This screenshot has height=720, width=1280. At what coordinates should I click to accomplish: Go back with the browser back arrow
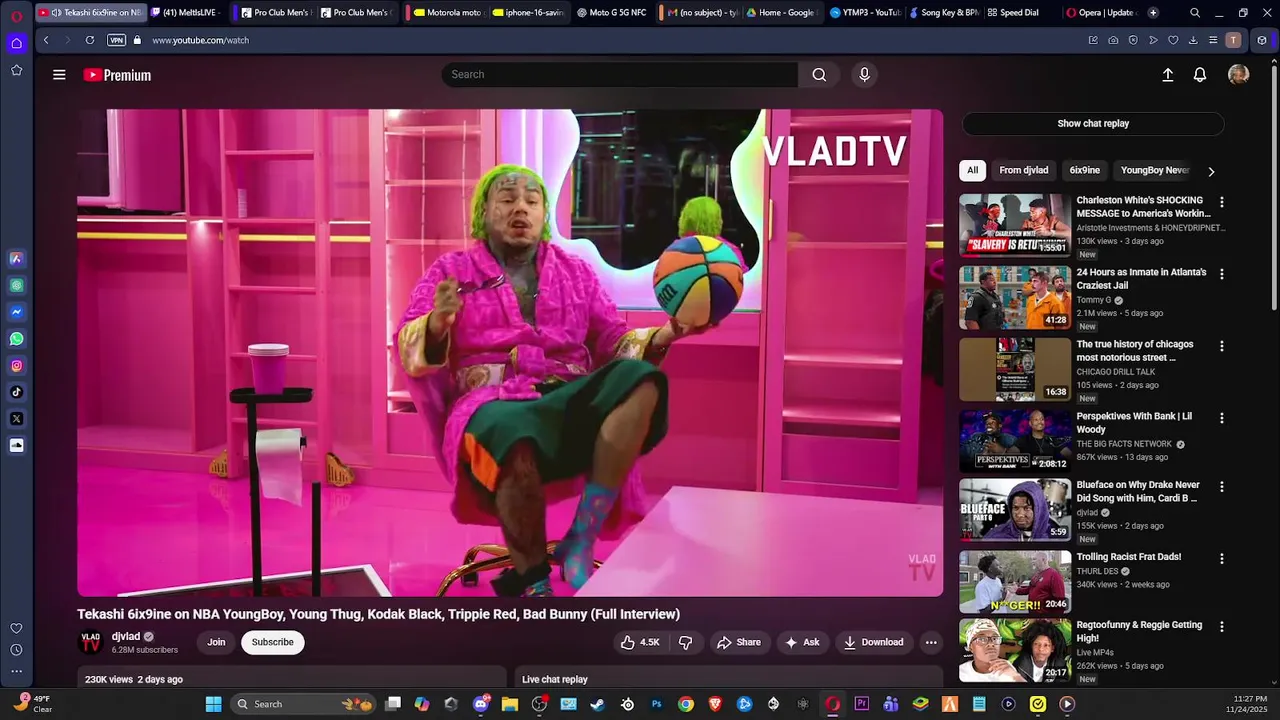tap(46, 40)
